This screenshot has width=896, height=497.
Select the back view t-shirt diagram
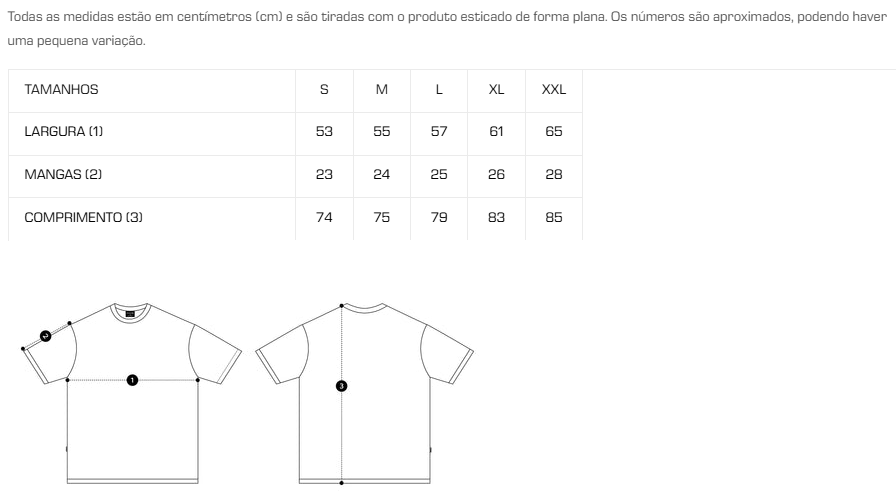click(x=364, y=393)
